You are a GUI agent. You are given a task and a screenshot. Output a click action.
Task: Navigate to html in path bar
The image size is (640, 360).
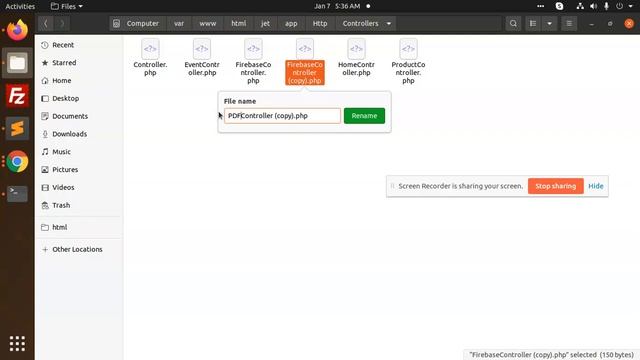pyautogui.click(x=238, y=24)
